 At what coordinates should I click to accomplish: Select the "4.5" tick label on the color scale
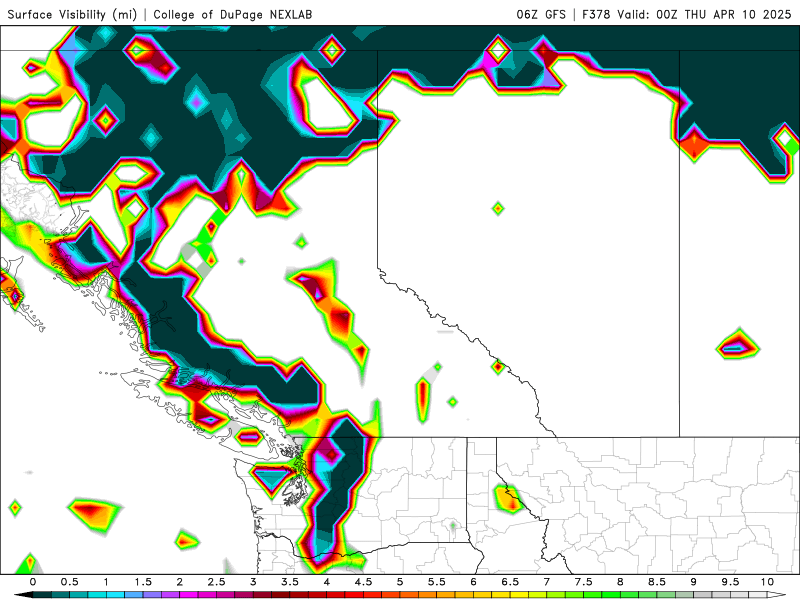pyautogui.click(x=363, y=582)
